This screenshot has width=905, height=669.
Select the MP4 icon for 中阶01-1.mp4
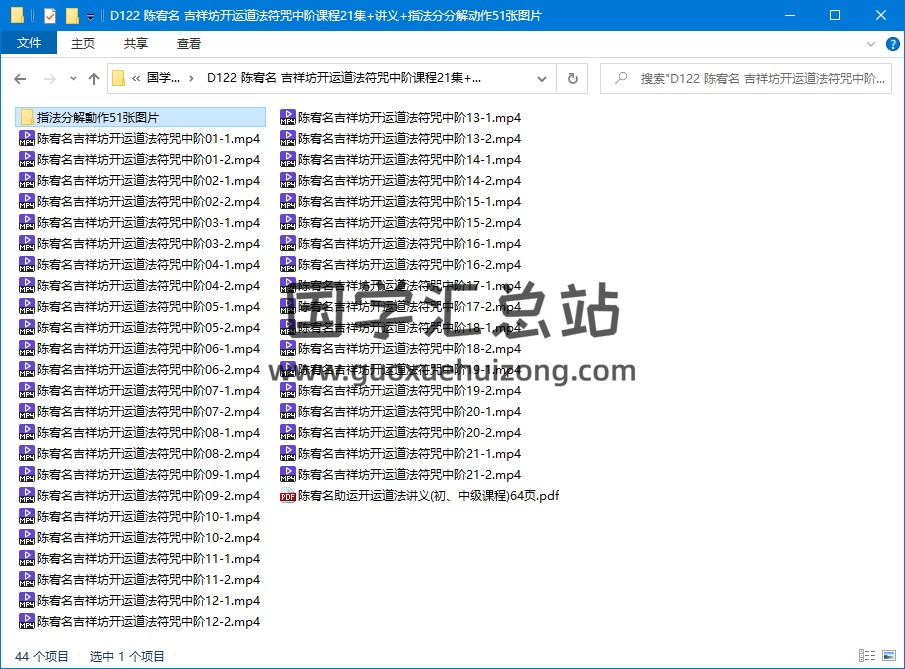coord(27,139)
